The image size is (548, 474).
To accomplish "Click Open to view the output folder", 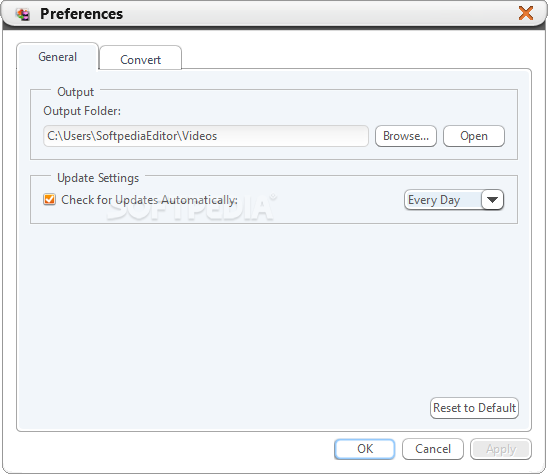I will click(x=474, y=136).
